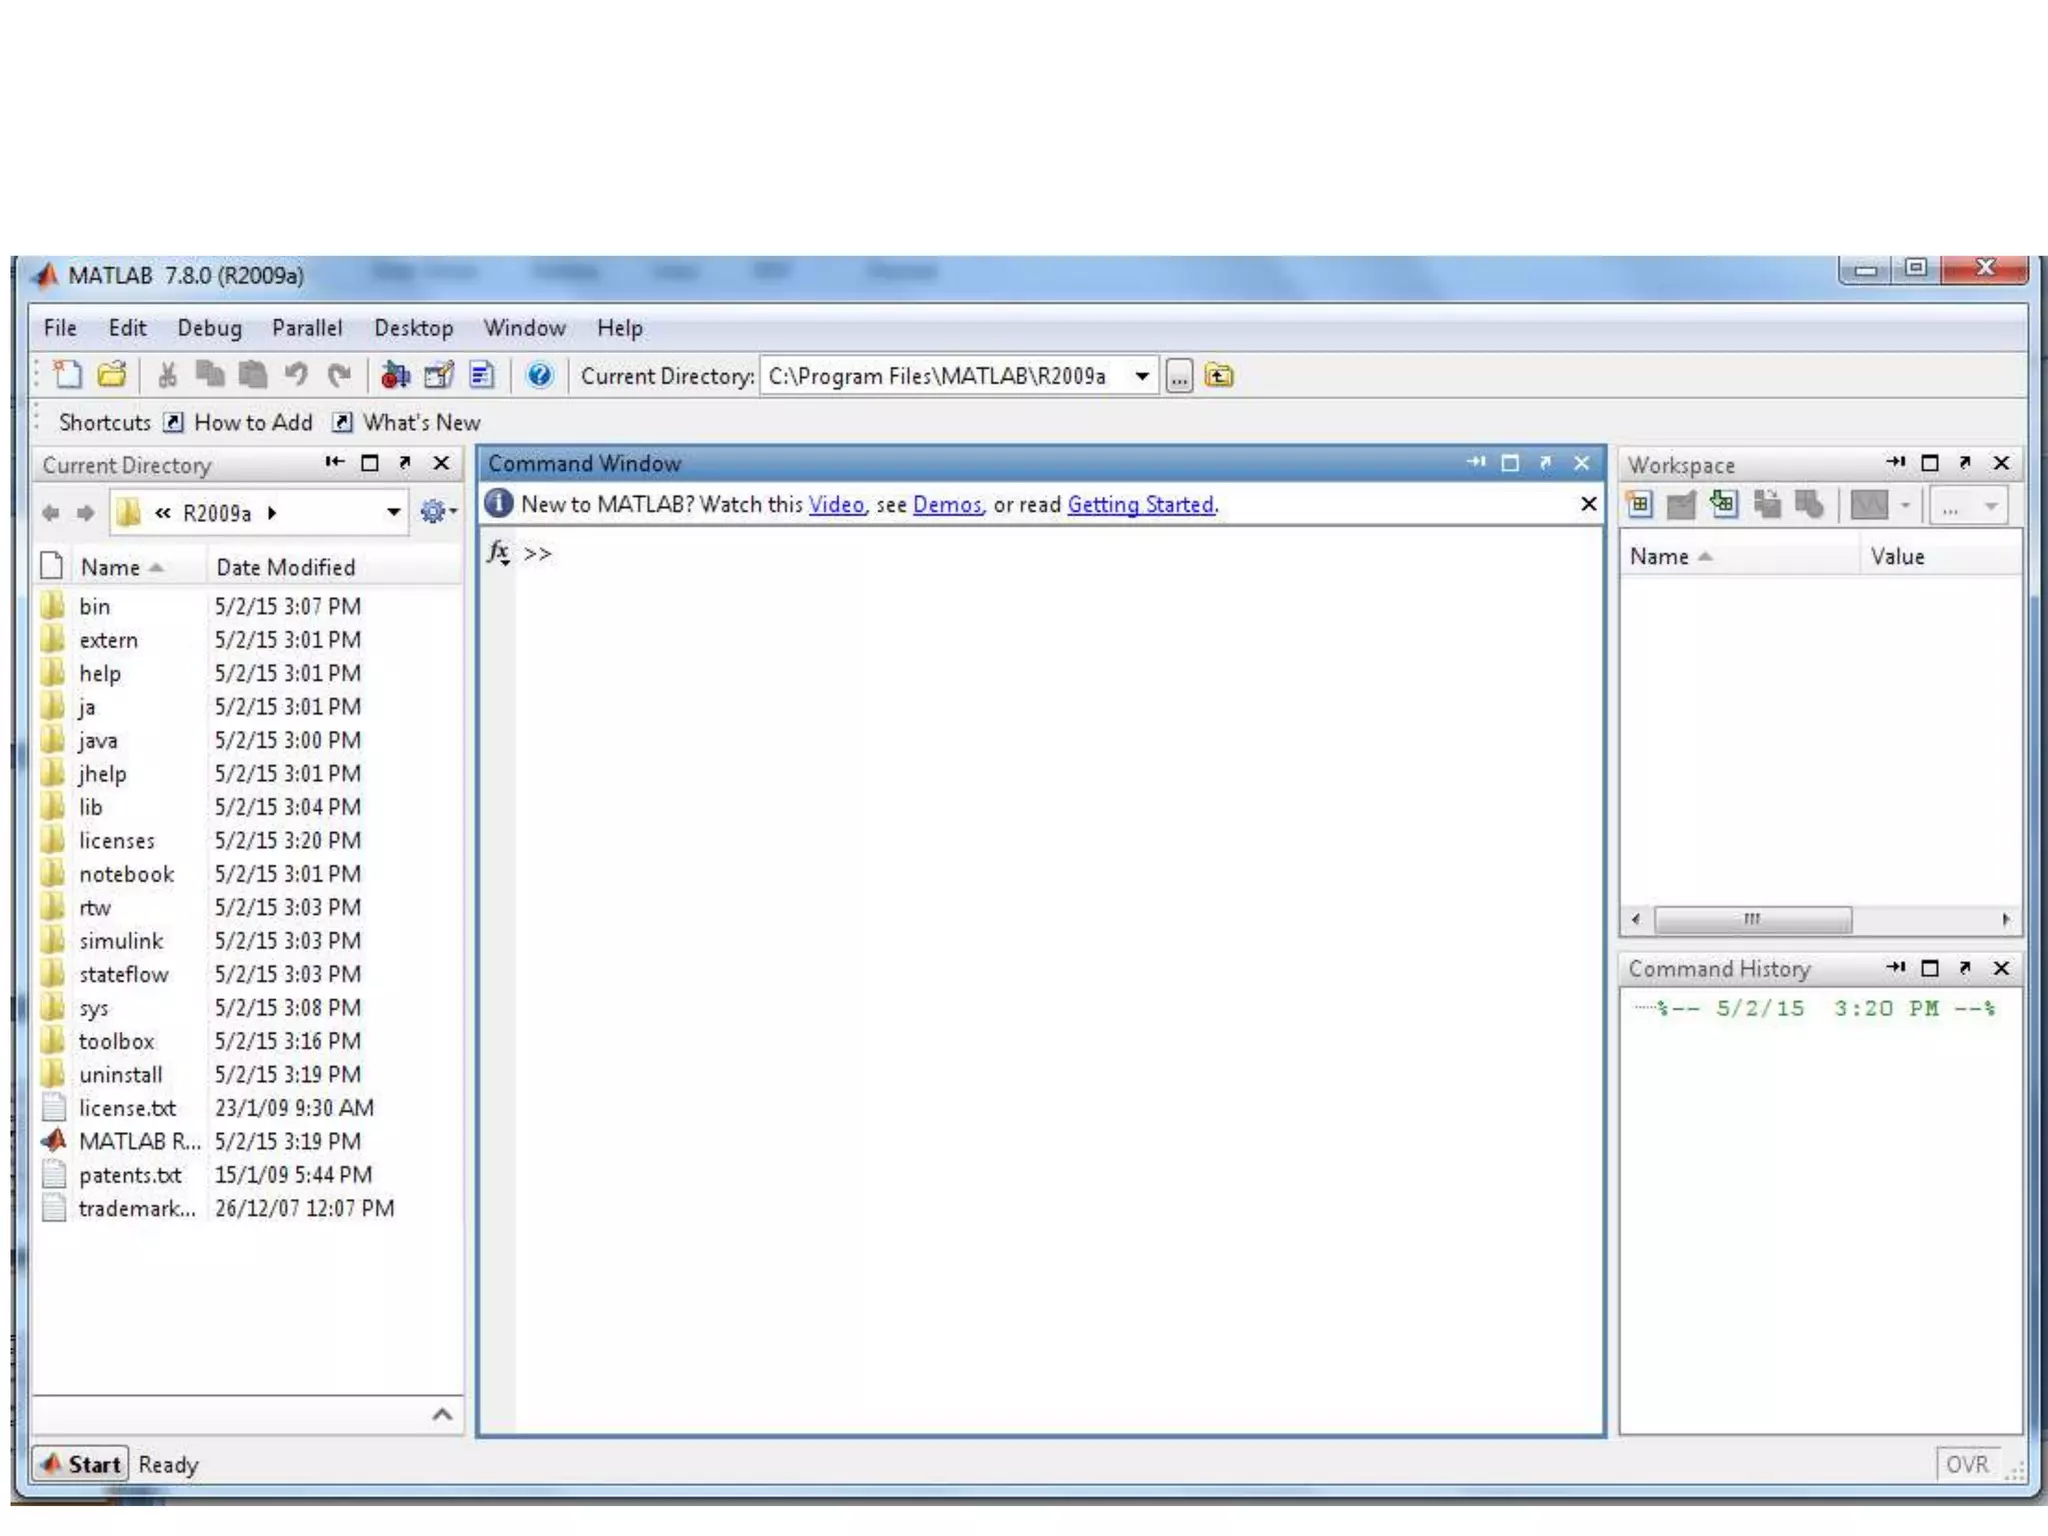Go up one directory level icon
The image size is (2048, 1536).
(1219, 376)
